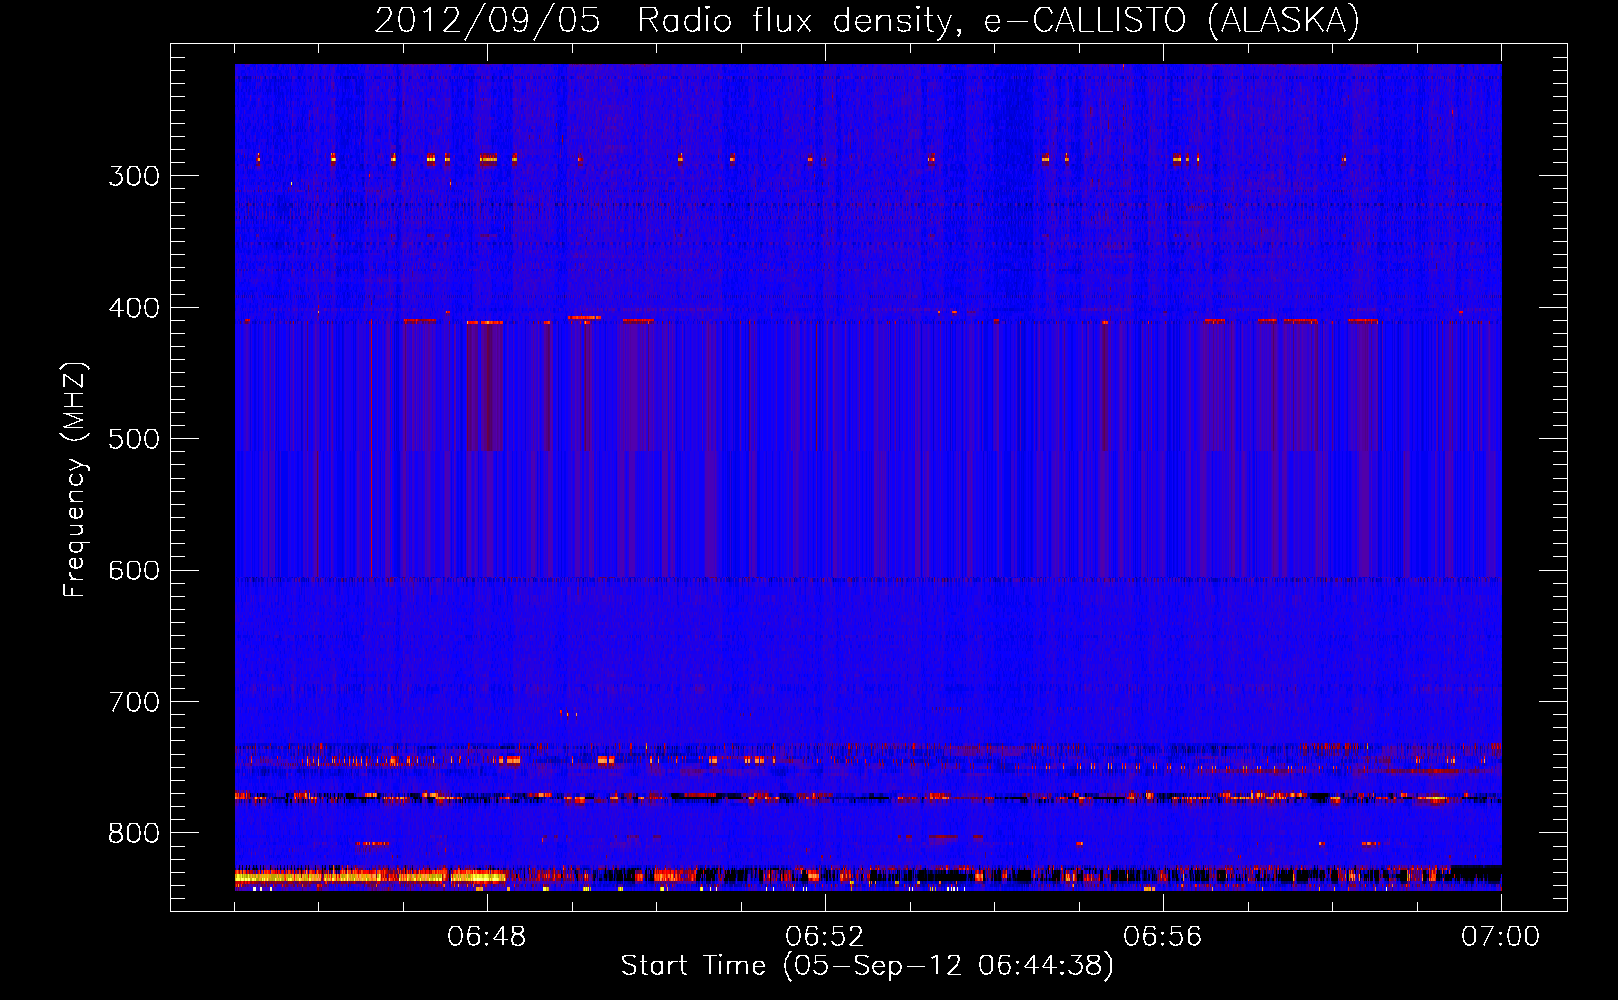Click the 800 frequency tick label
The height and width of the screenshot is (1000, 1618).
[134, 834]
